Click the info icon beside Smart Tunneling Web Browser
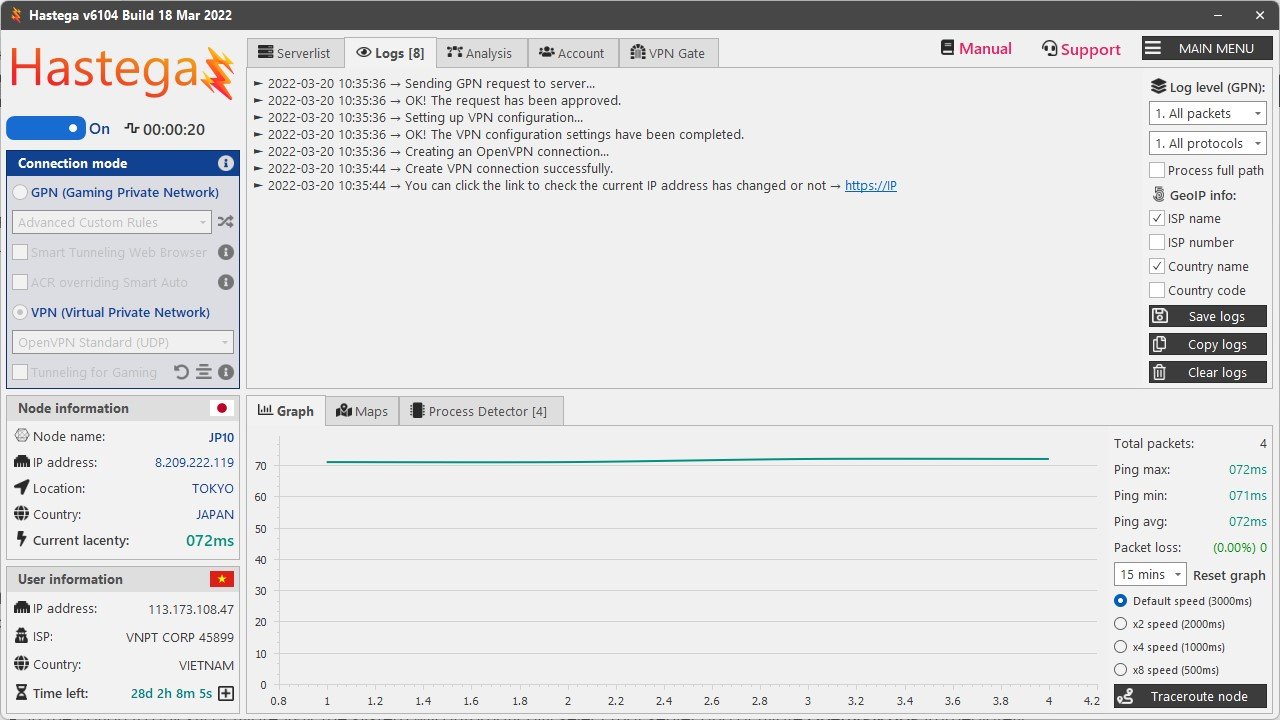 click(x=226, y=252)
